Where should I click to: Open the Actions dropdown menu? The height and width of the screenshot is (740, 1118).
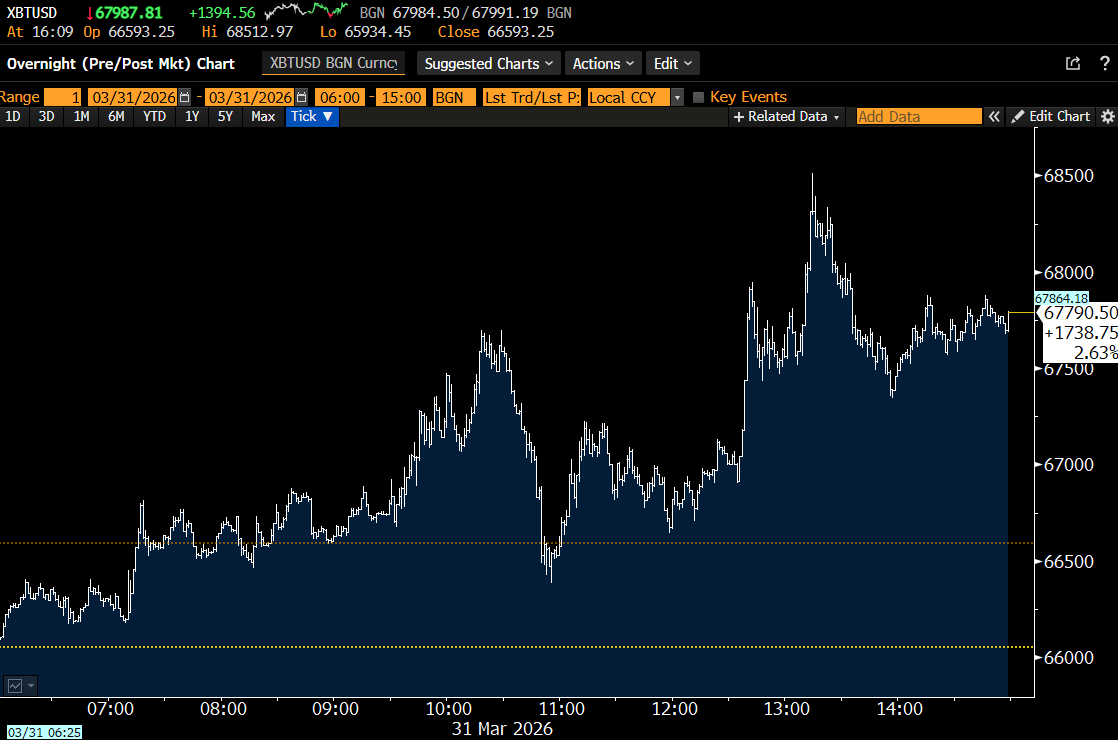(x=603, y=63)
